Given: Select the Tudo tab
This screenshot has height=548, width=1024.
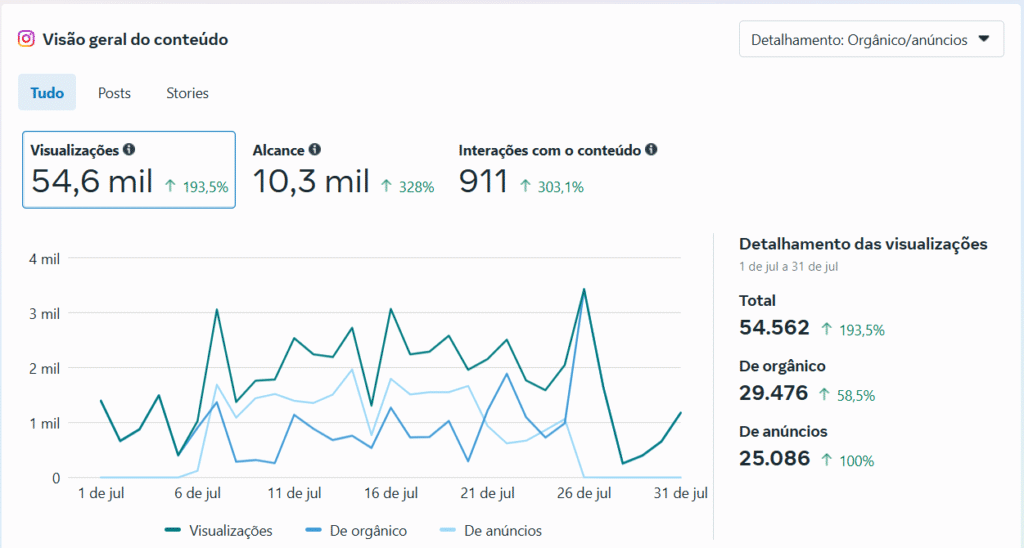Looking at the screenshot, I should pos(47,92).
